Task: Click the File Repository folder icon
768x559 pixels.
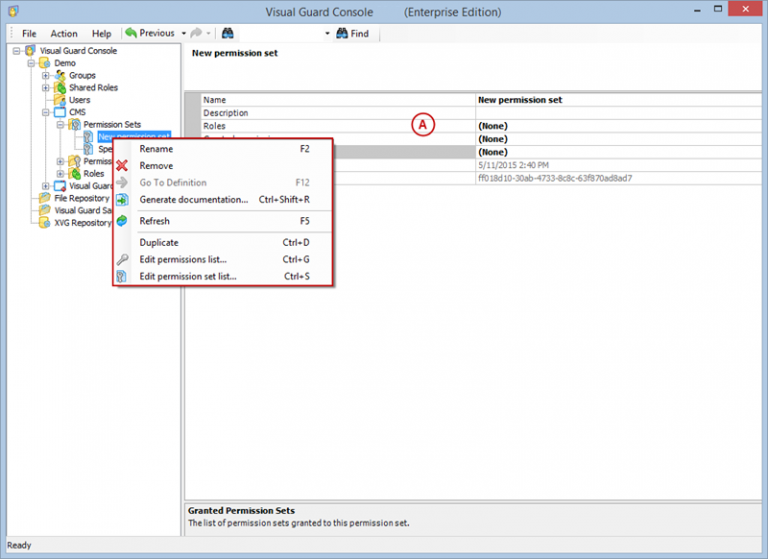Action: (45, 198)
